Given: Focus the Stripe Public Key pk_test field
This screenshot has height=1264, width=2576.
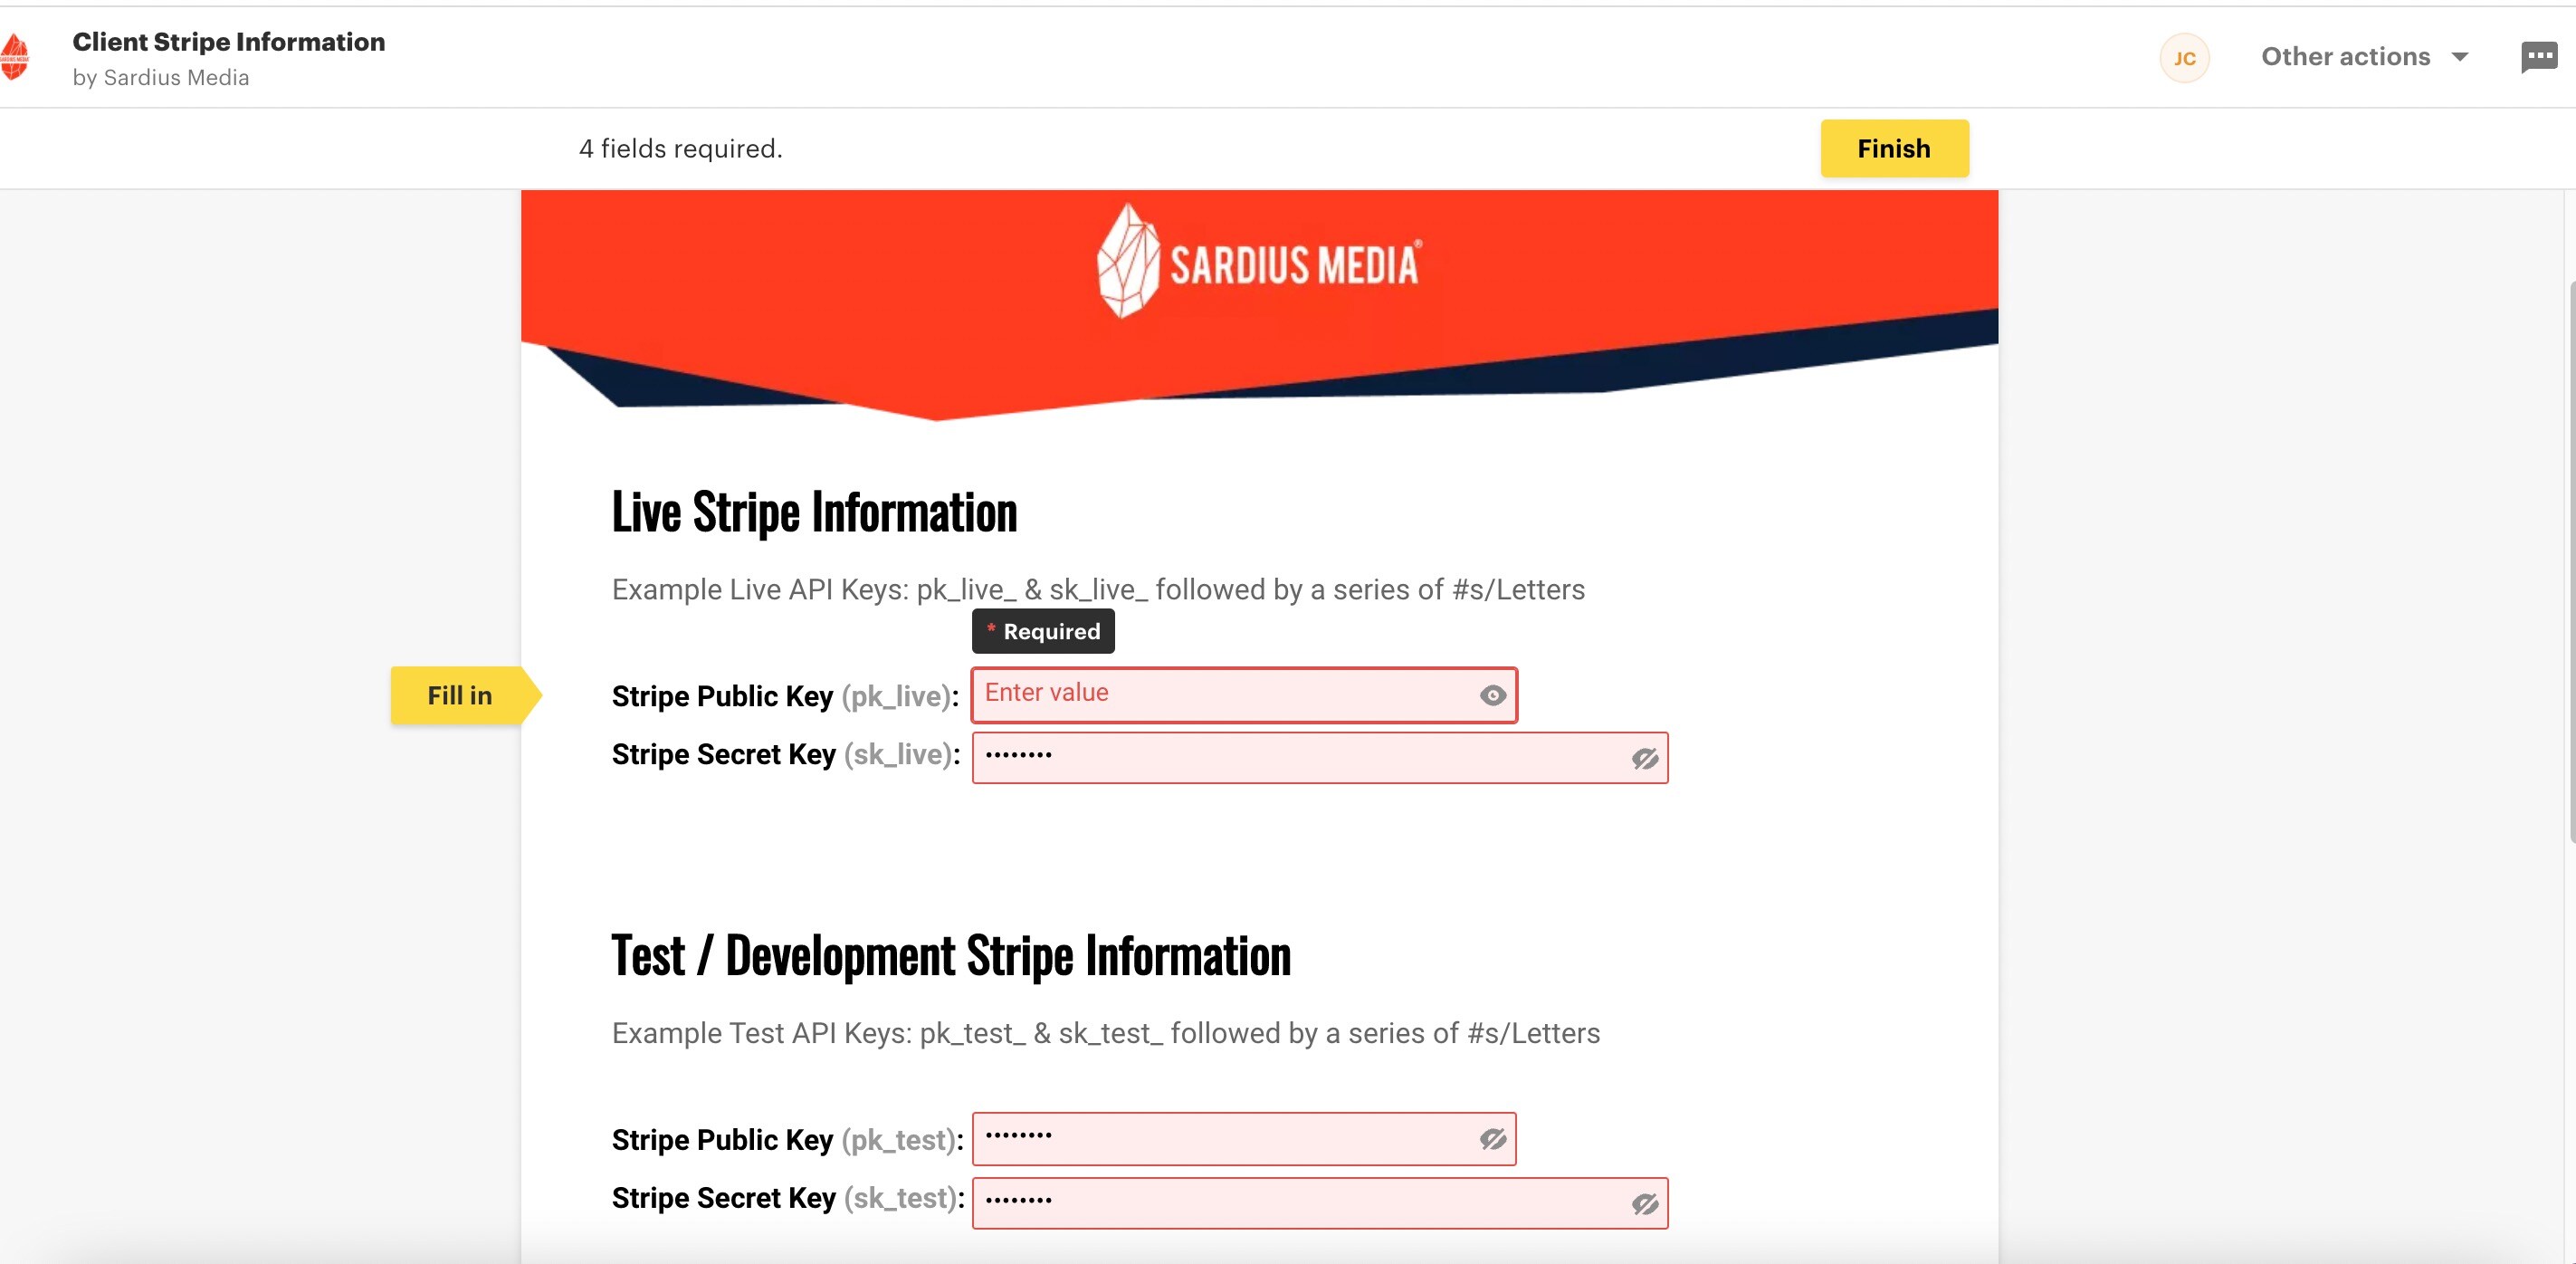Looking at the screenshot, I should [1244, 1139].
